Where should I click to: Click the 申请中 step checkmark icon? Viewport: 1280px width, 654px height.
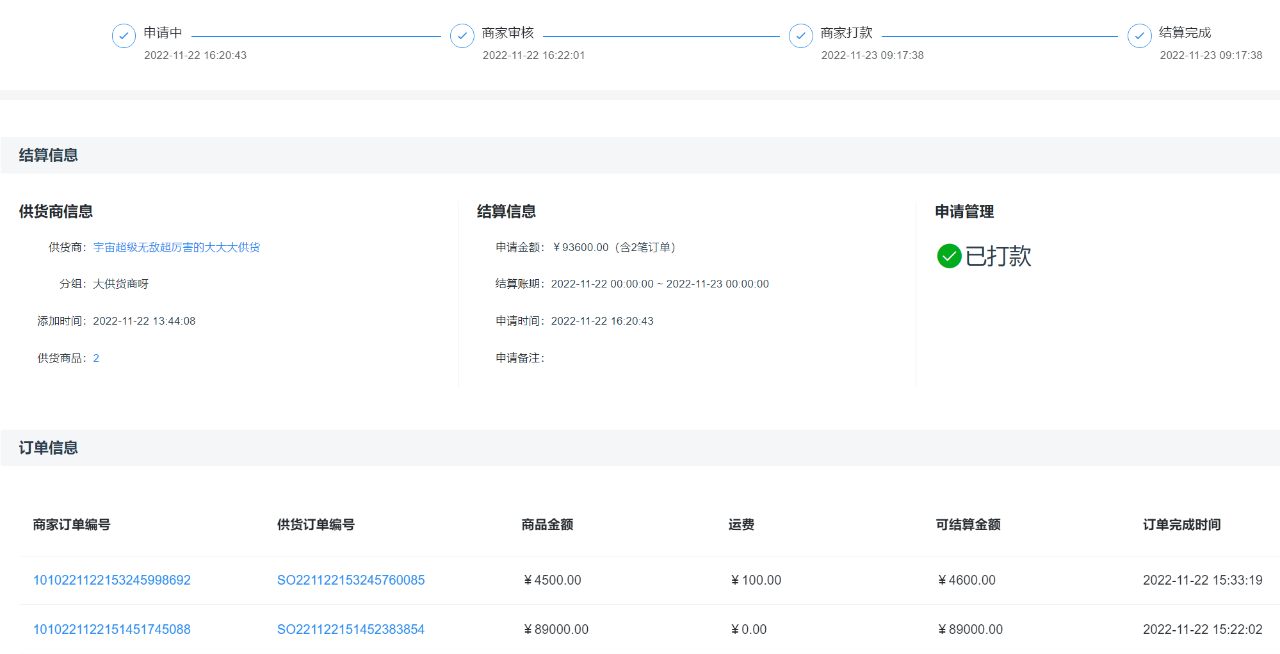(x=124, y=36)
